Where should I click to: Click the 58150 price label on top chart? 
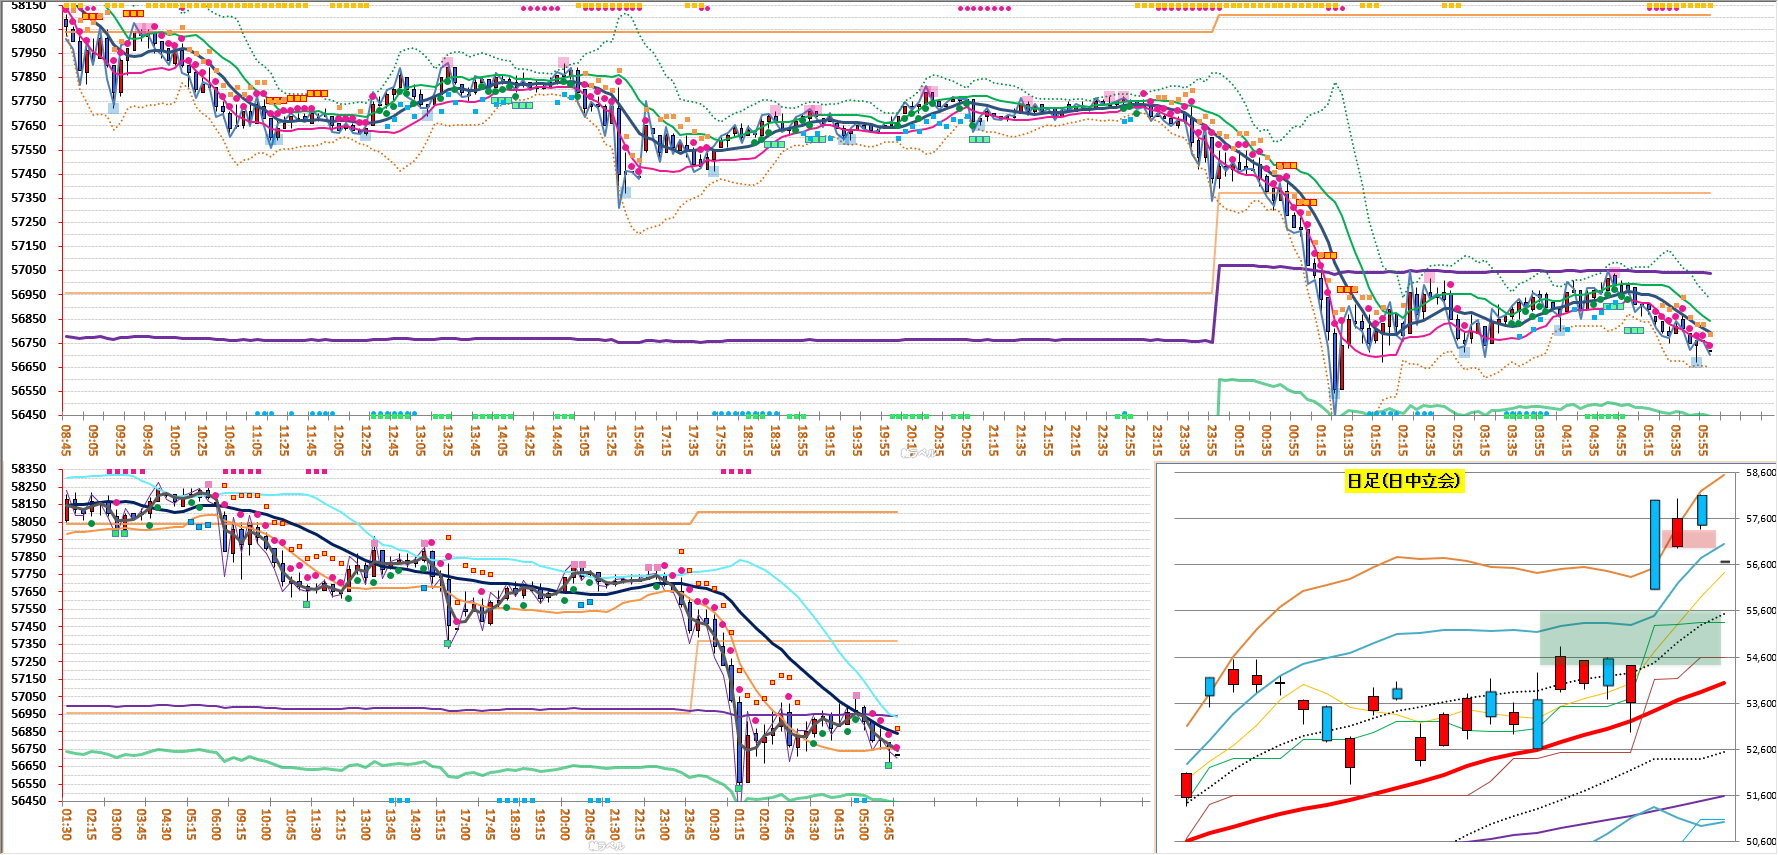pyautogui.click(x=28, y=5)
